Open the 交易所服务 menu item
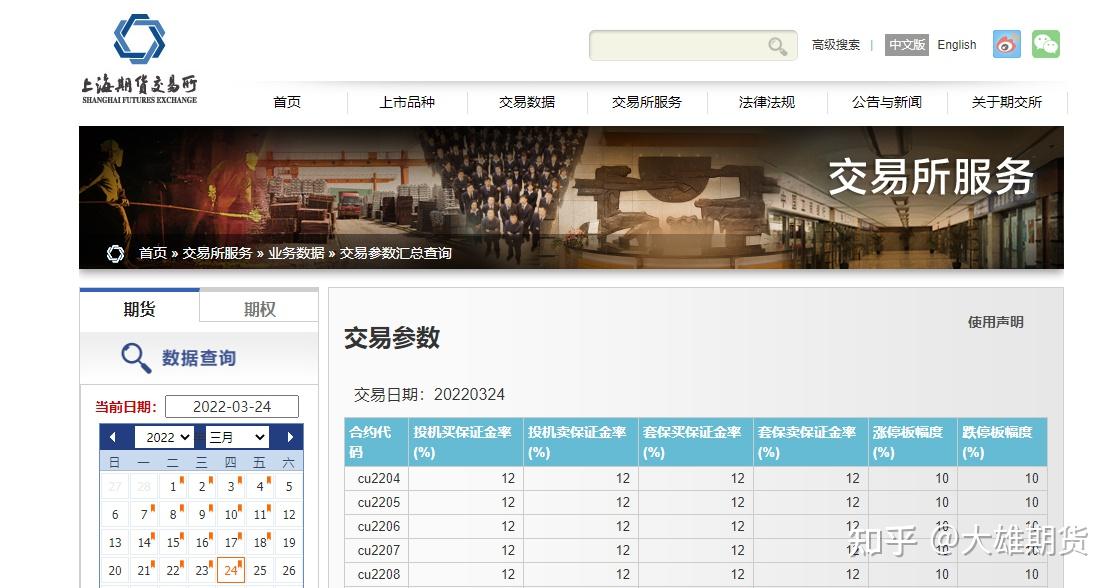Viewport: 1118px width, 588px height. (x=647, y=102)
